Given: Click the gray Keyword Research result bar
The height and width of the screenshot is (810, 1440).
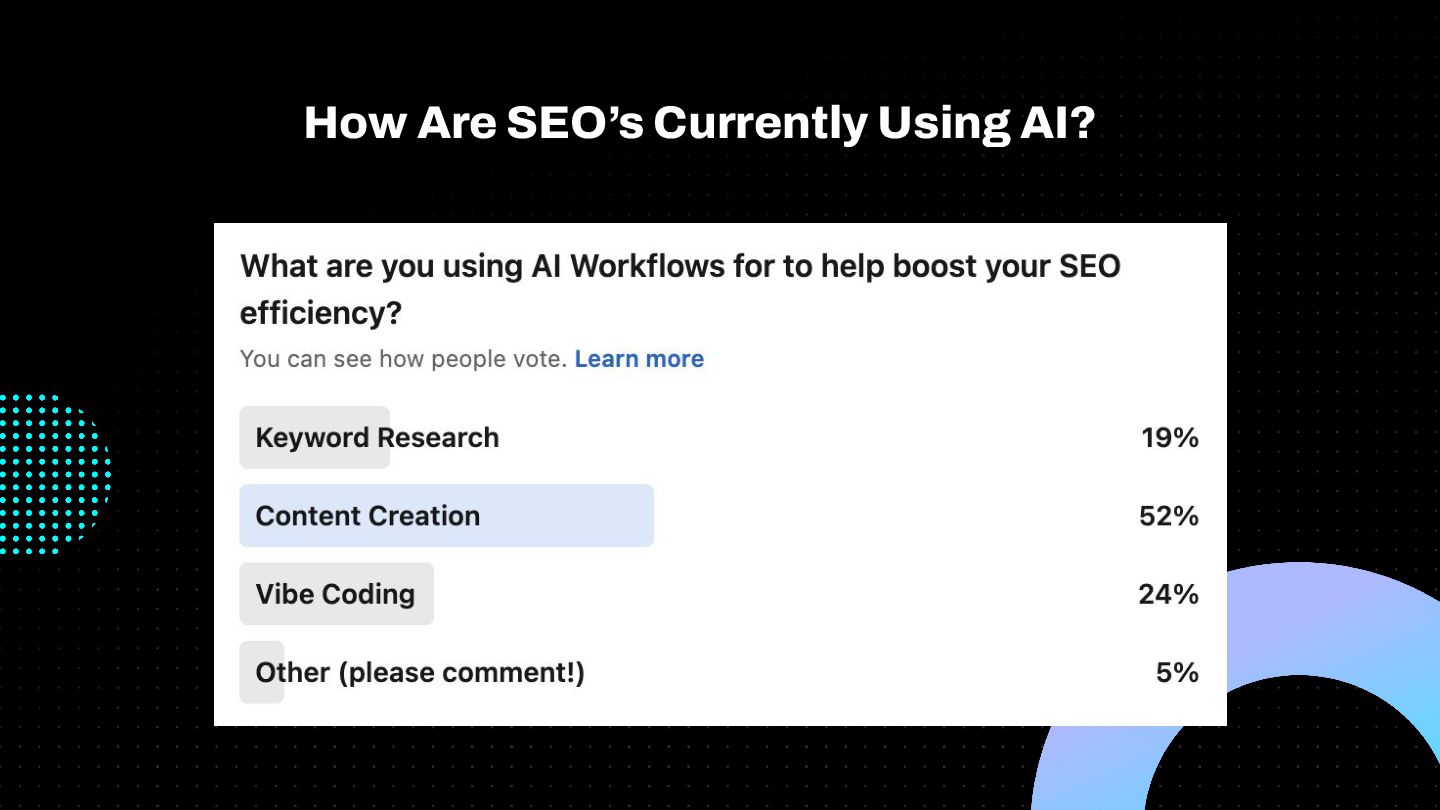Looking at the screenshot, I should 314,438.
